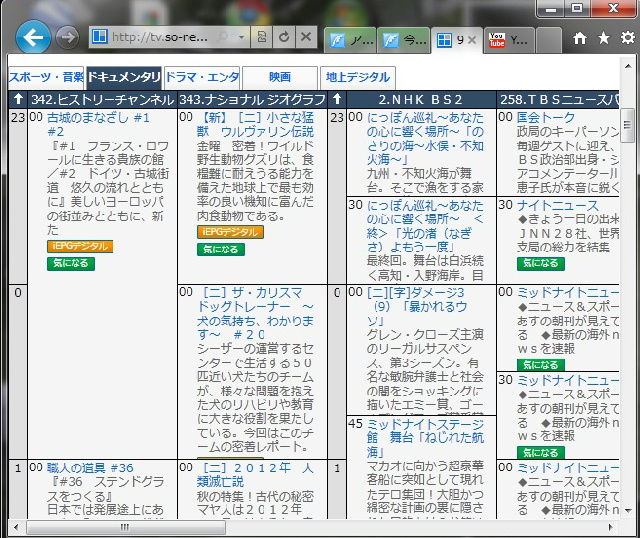Close the active tab with its X

pyautogui.click(x=472, y=40)
